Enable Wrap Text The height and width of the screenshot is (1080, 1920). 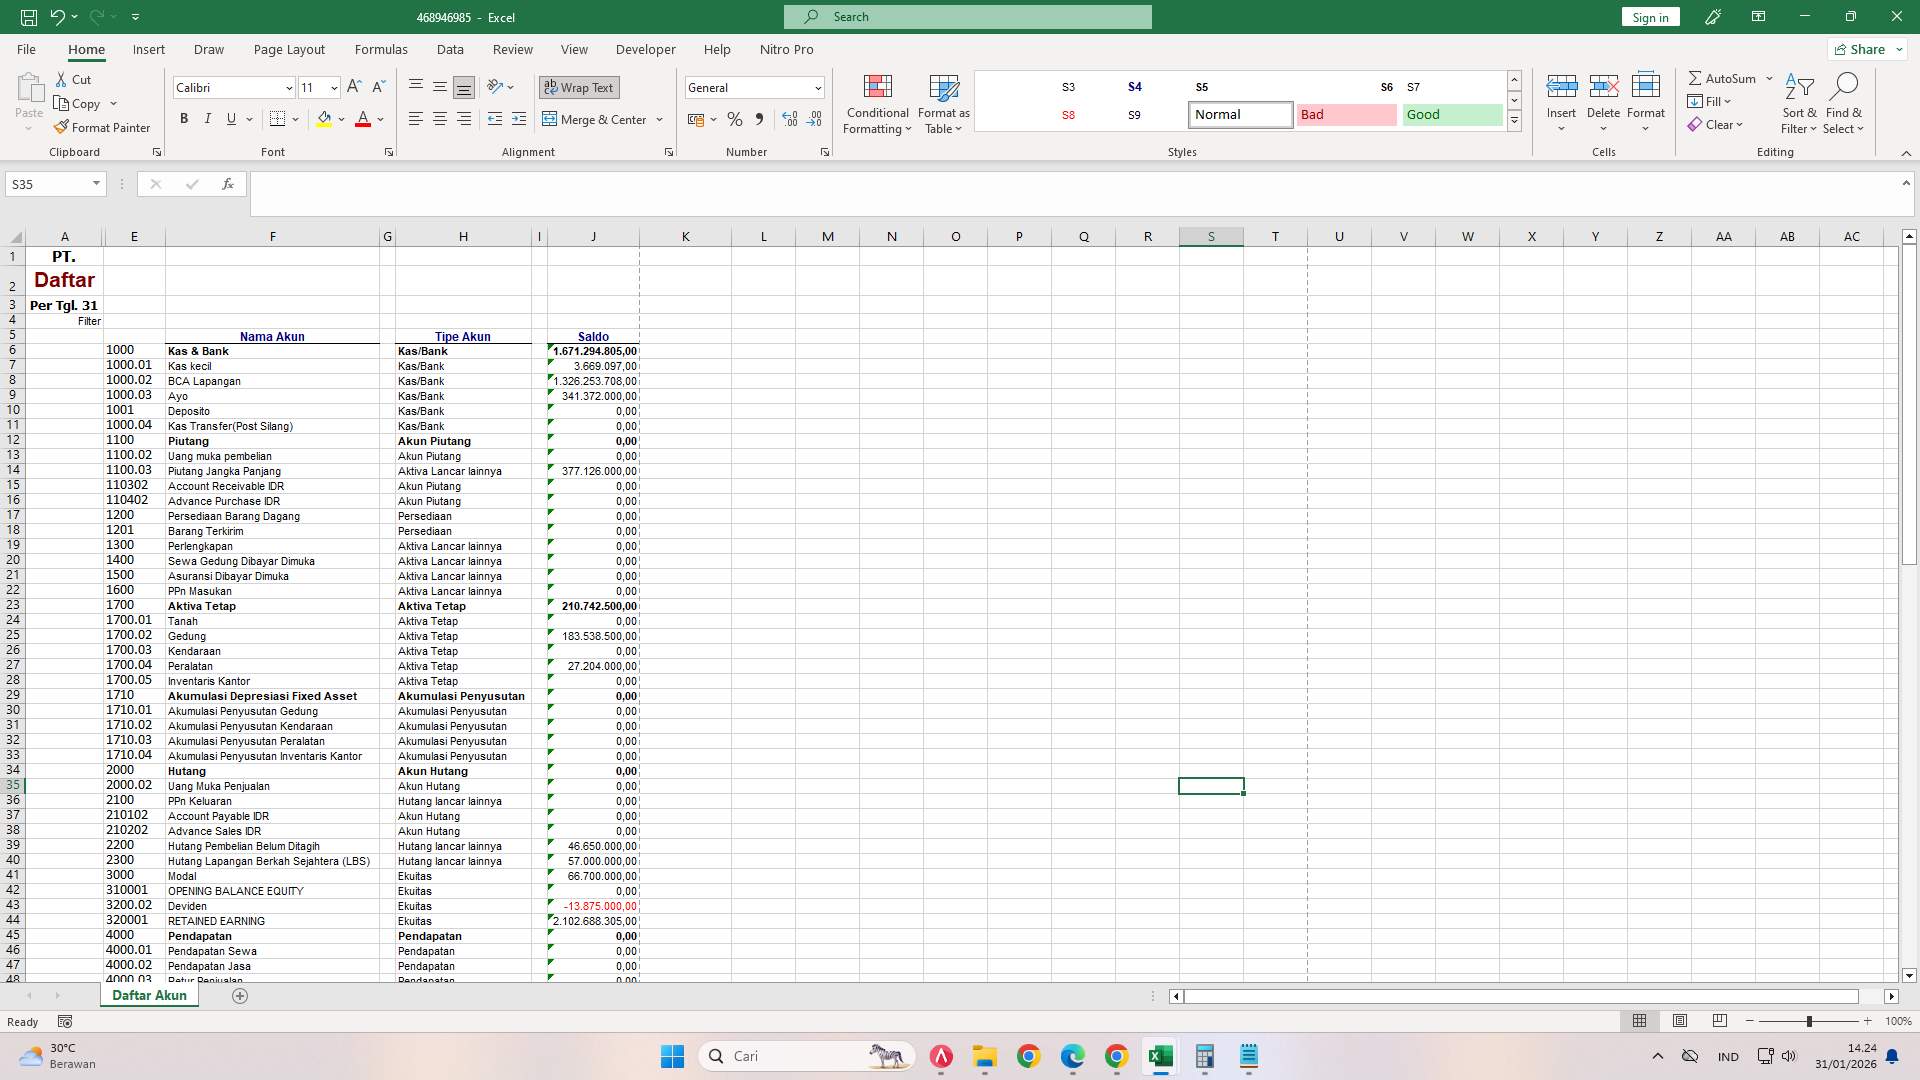(x=579, y=87)
